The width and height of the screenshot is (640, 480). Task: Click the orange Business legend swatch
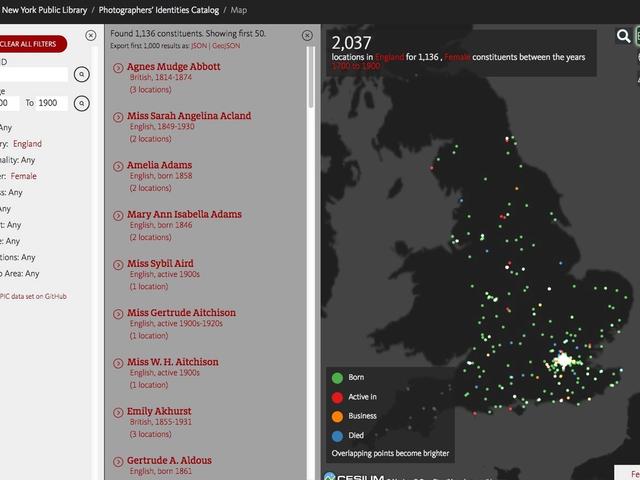point(337,416)
